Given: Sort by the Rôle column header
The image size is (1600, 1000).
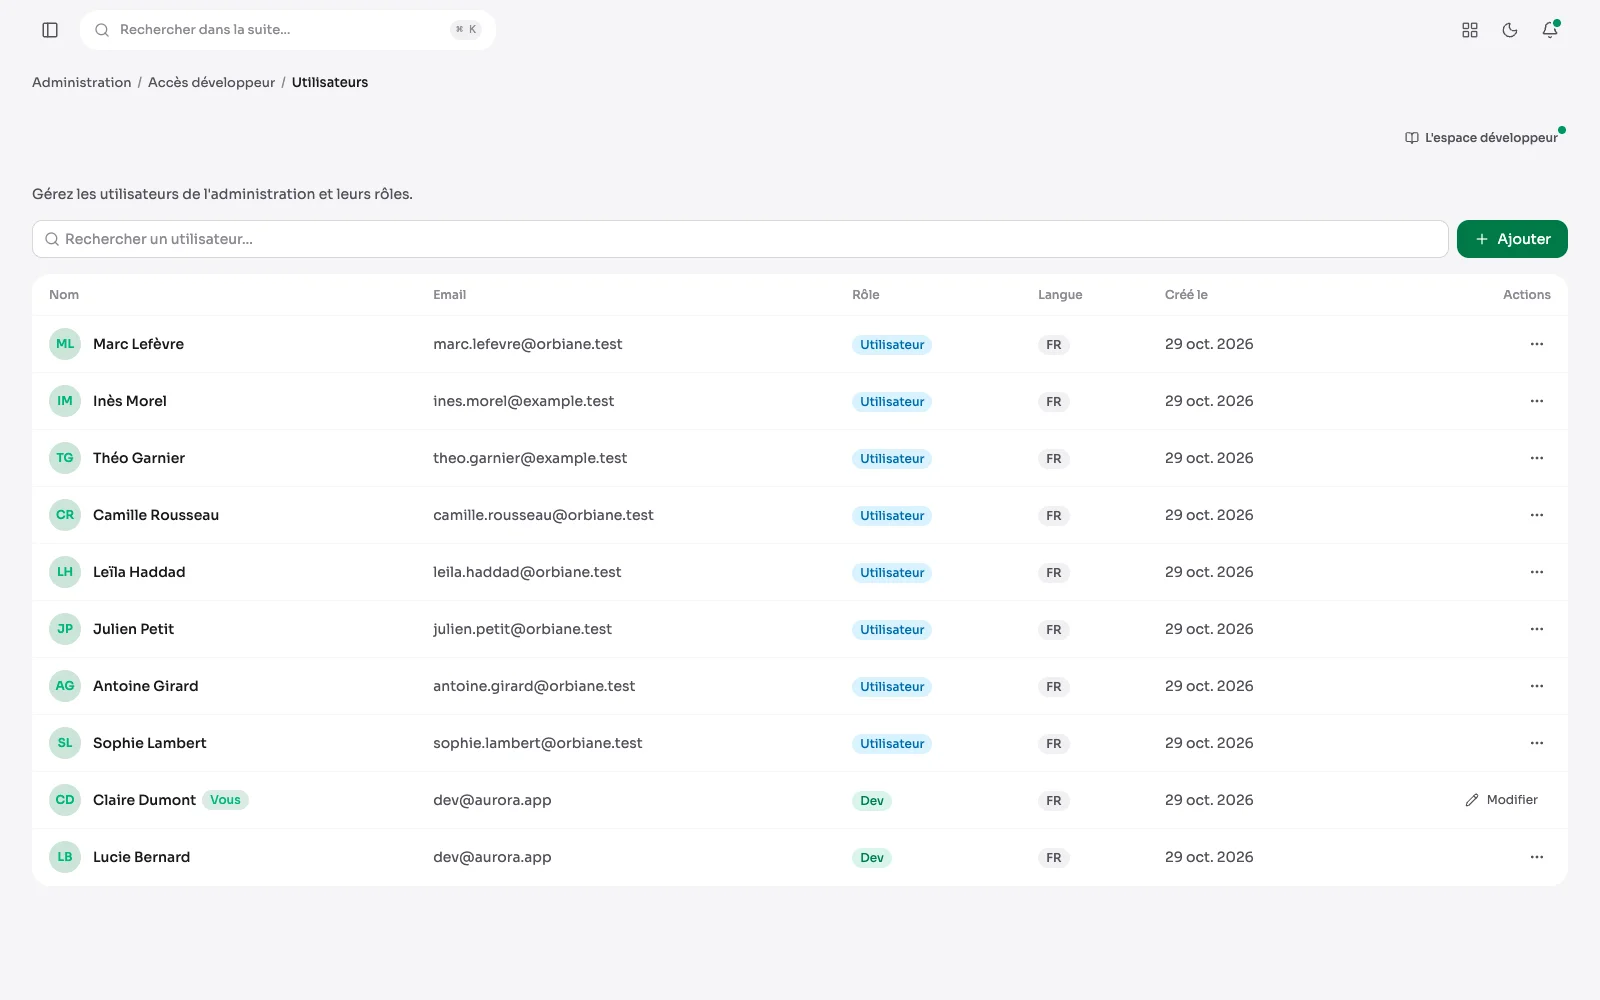Looking at the screenshot, I should pyautogui.click(x=866, y=295).
